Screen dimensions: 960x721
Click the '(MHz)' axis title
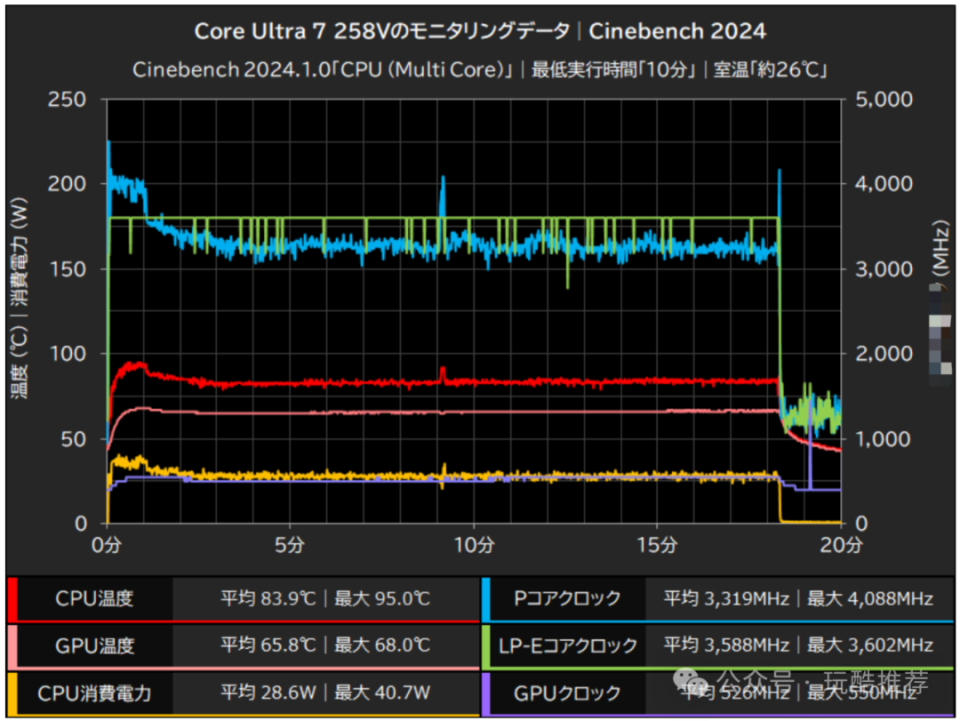click(941, 248)
